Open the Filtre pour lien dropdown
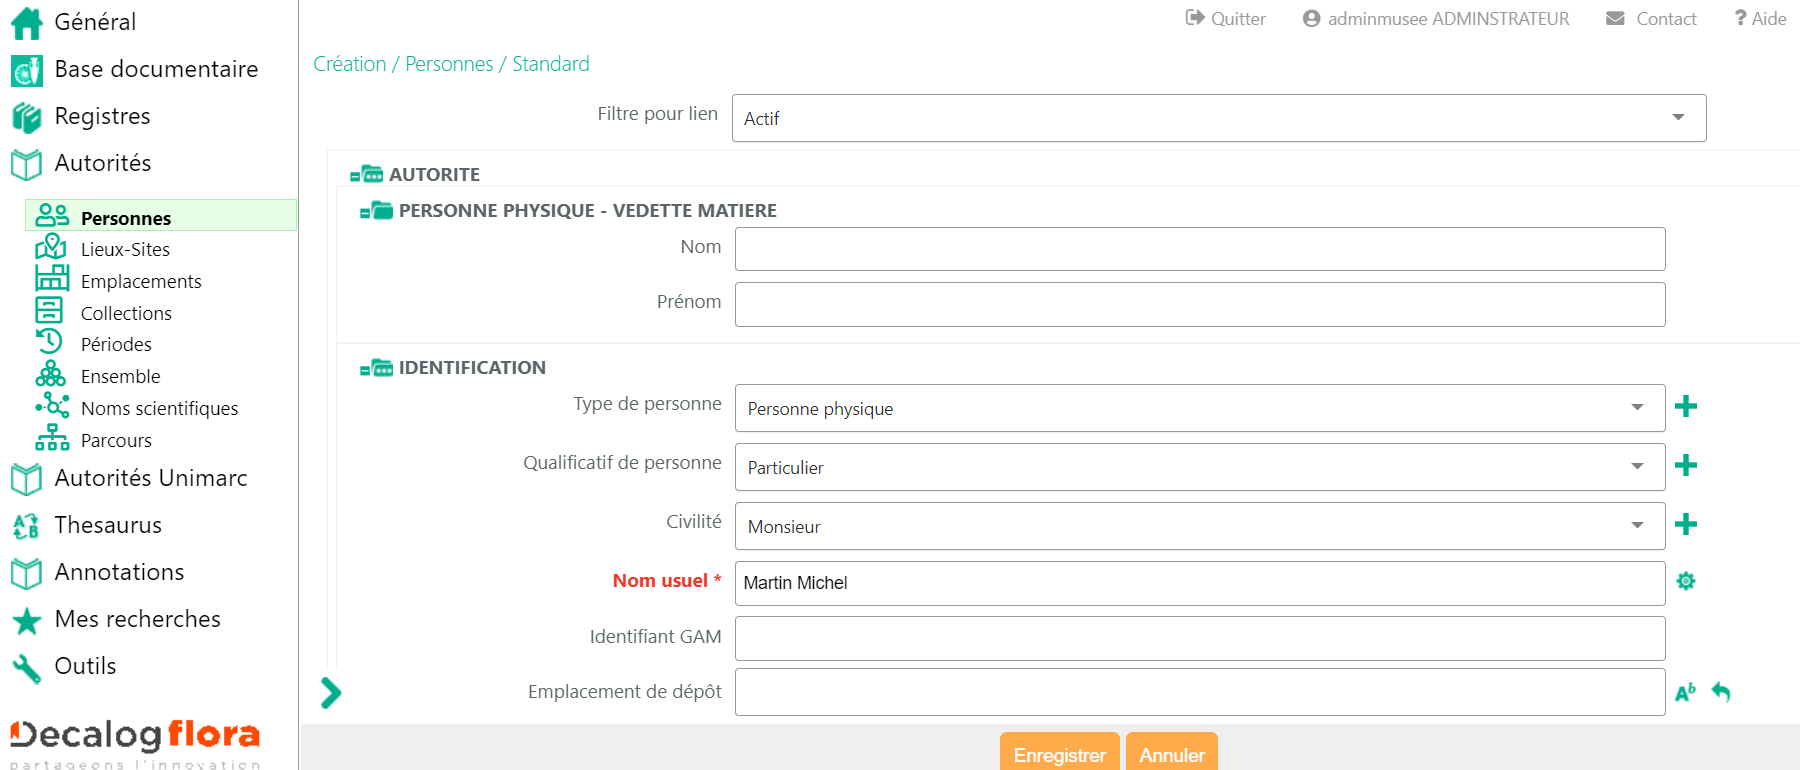The image size is (1800, 770). (x=1218, y=118)
